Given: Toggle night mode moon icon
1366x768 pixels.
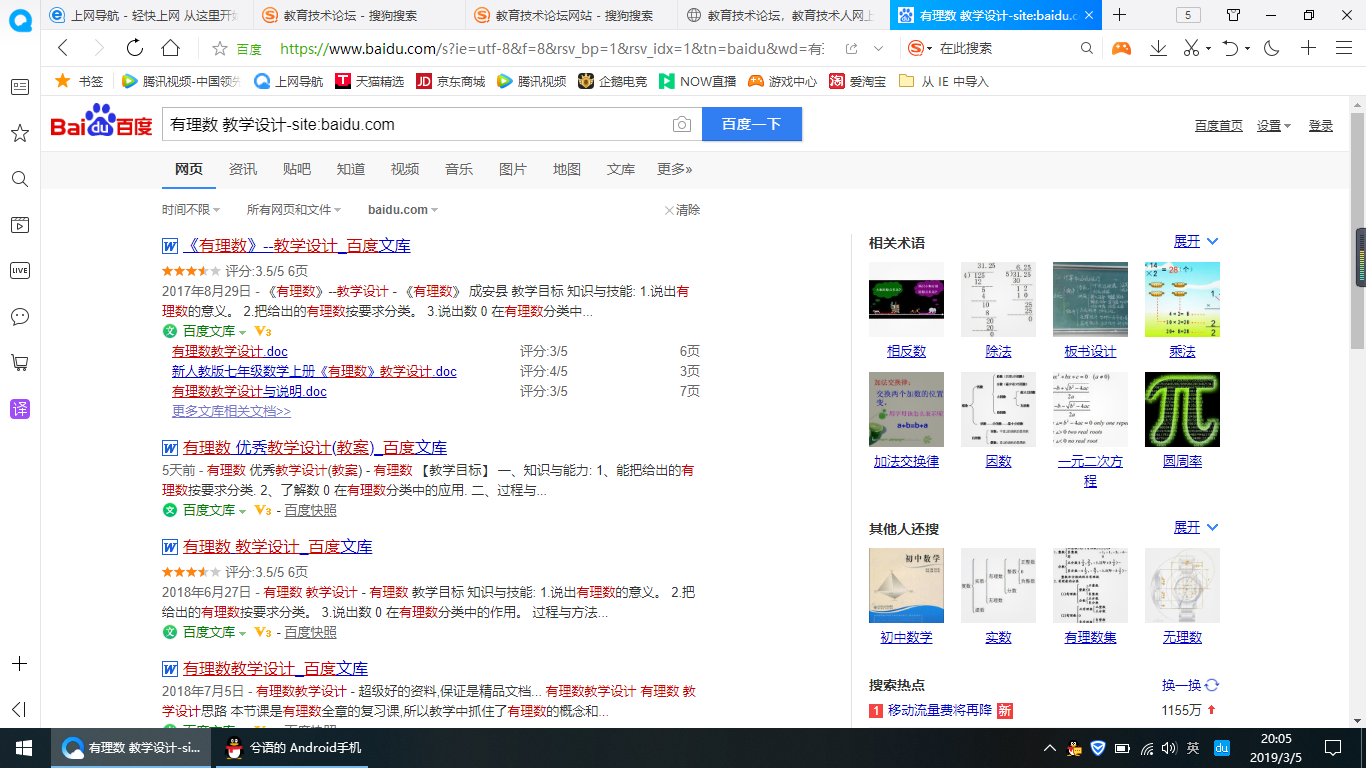Looking at the screenshot, I should coord(1272,48).
